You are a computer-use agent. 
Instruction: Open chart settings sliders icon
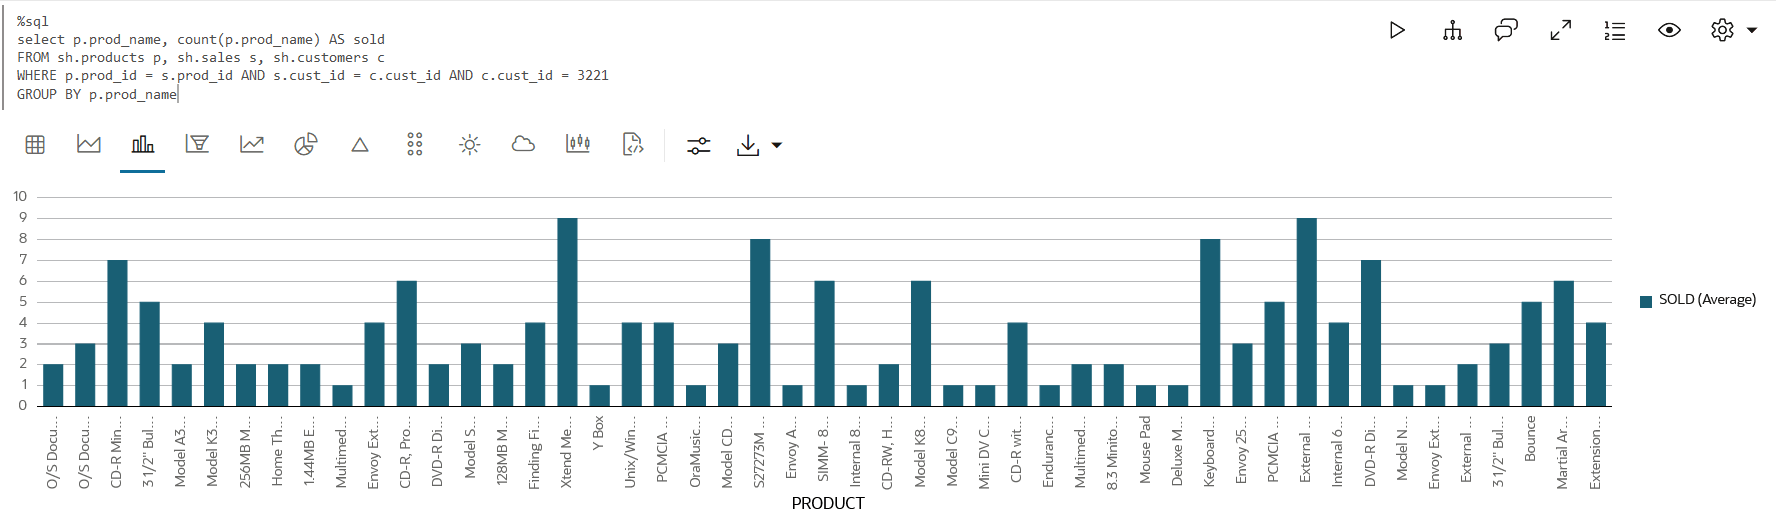point(698,146)
